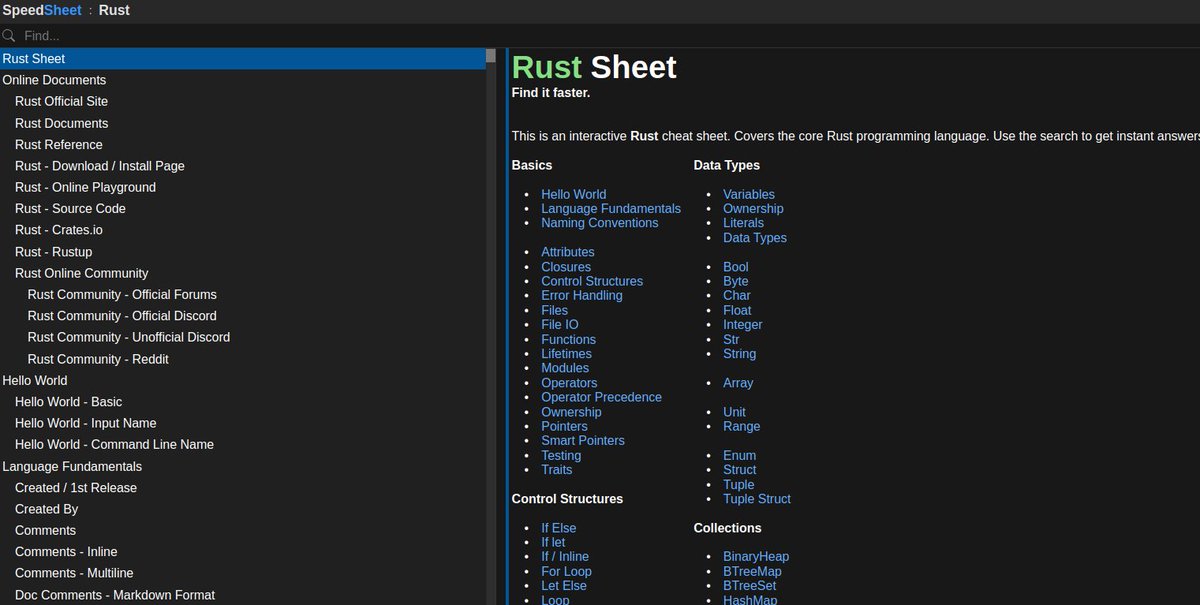Viewport: 1200px width, 605px height.
Task: Open the Let Else link
Action: click(565, 586)
